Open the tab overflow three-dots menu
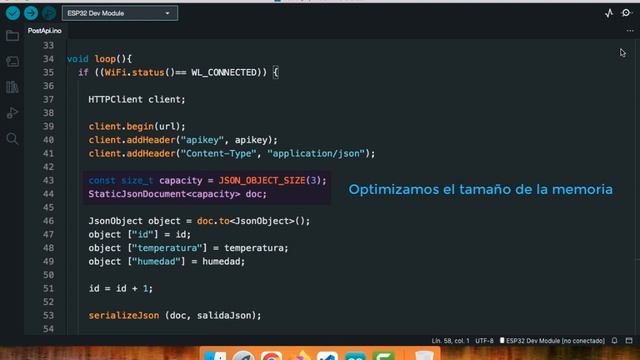Viewport: 640px width, 360px height. (x=630, y=31)
